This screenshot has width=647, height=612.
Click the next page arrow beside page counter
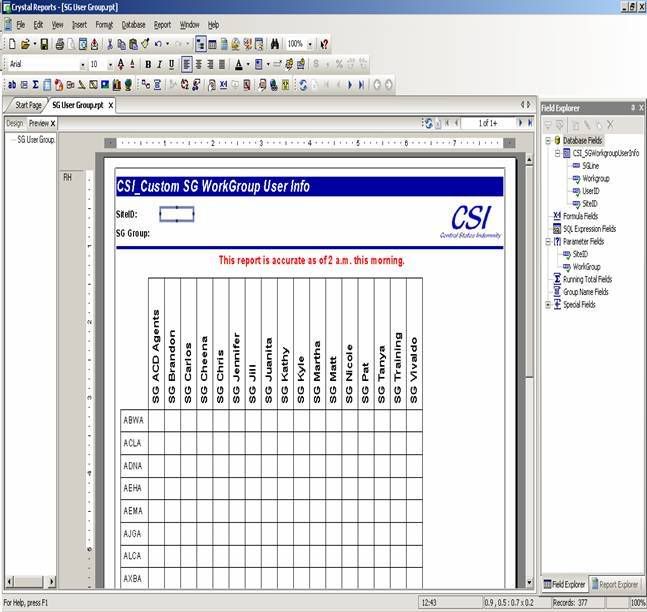tap(520, 123)
